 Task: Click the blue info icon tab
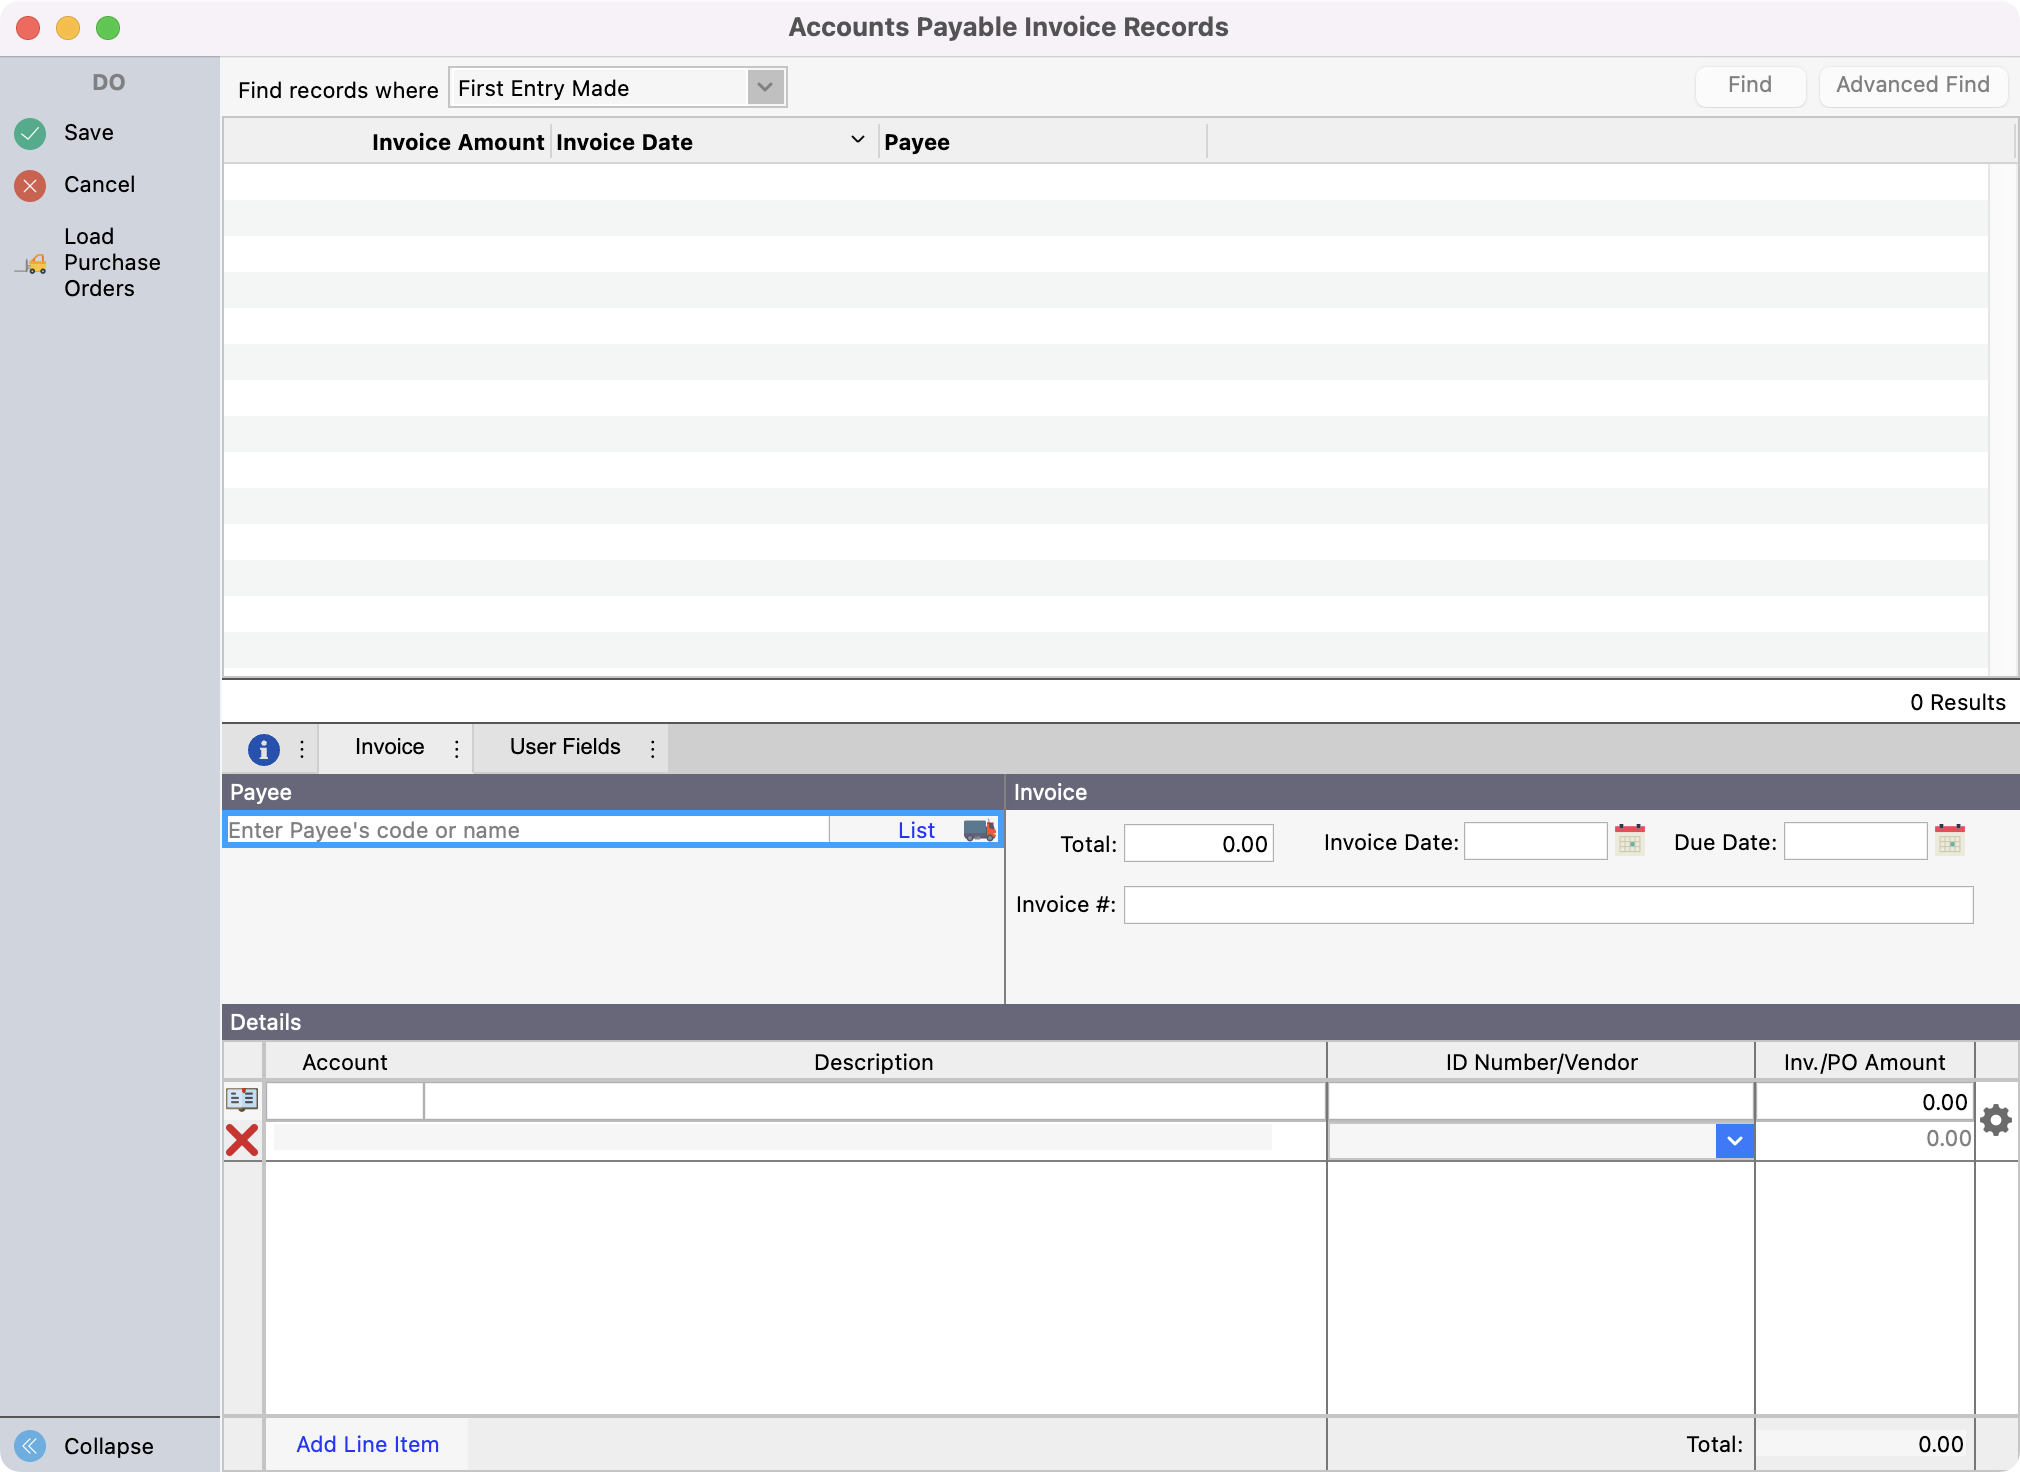[x=263, y=748]
